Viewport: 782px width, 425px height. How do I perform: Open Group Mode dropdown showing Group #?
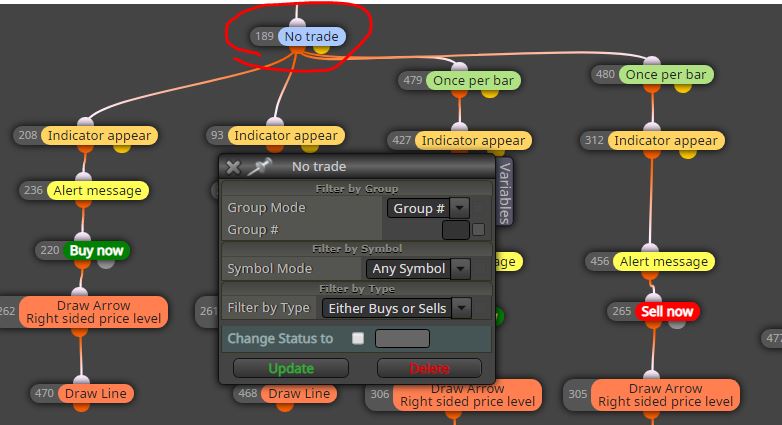coord(428,208)
